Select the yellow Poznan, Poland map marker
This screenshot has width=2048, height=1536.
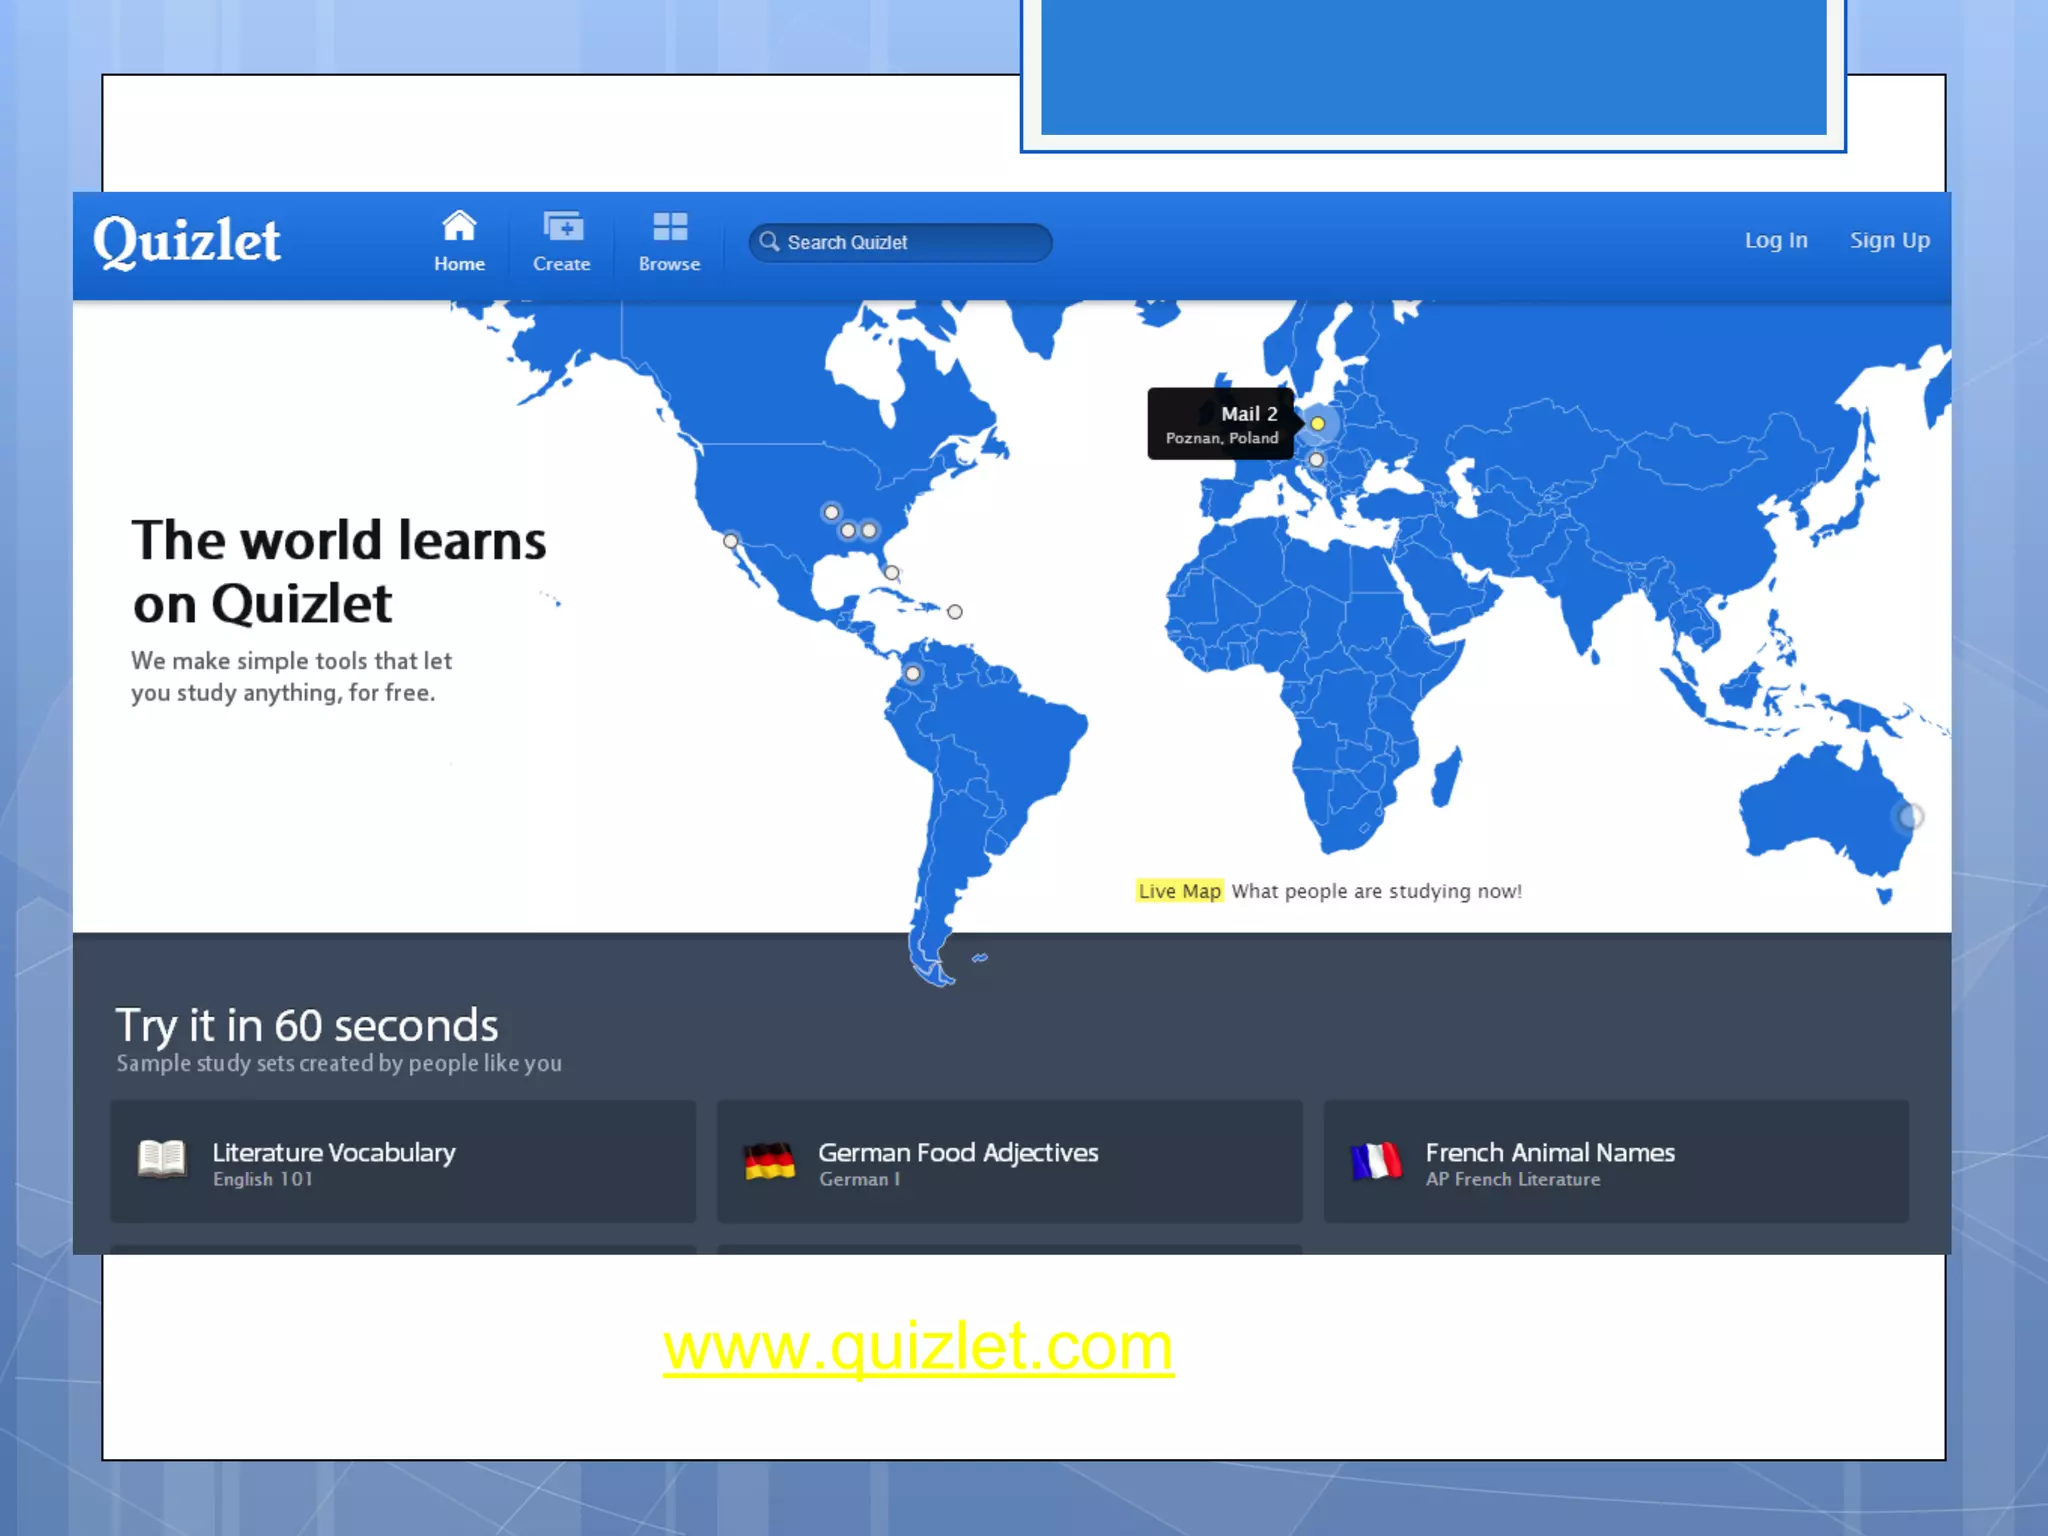point(1318,424)
